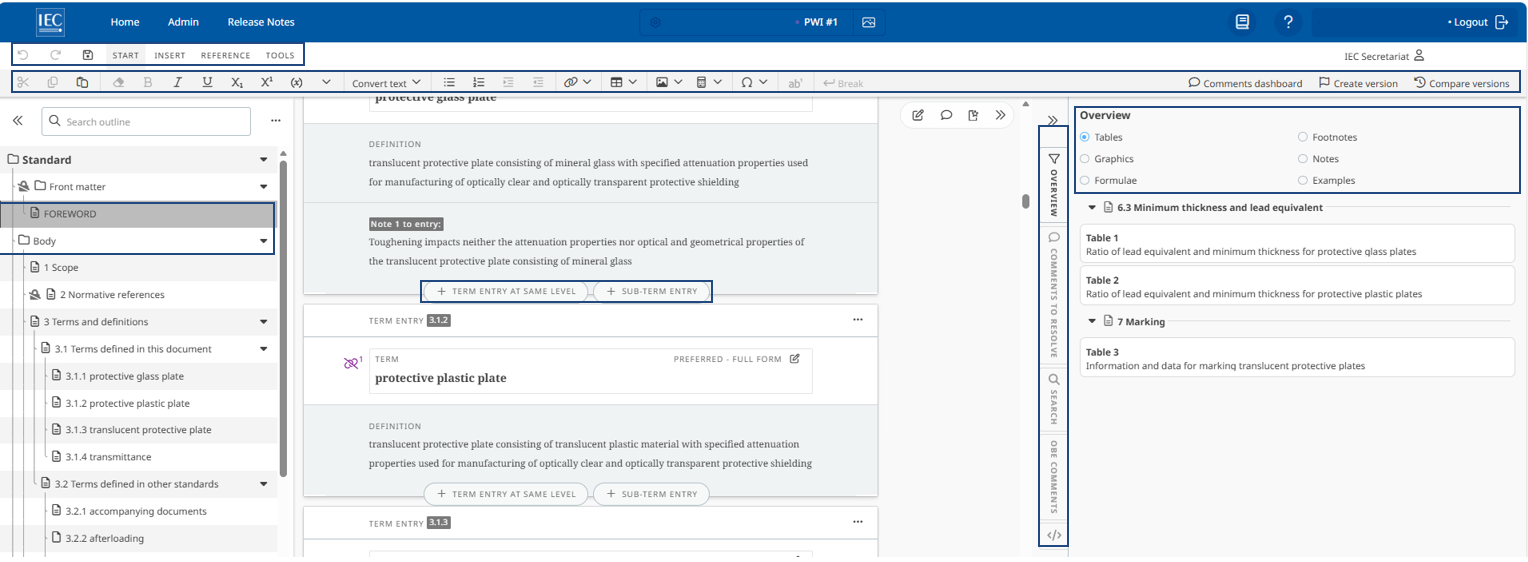Select the Graphics radio button

coord(1085,159)
